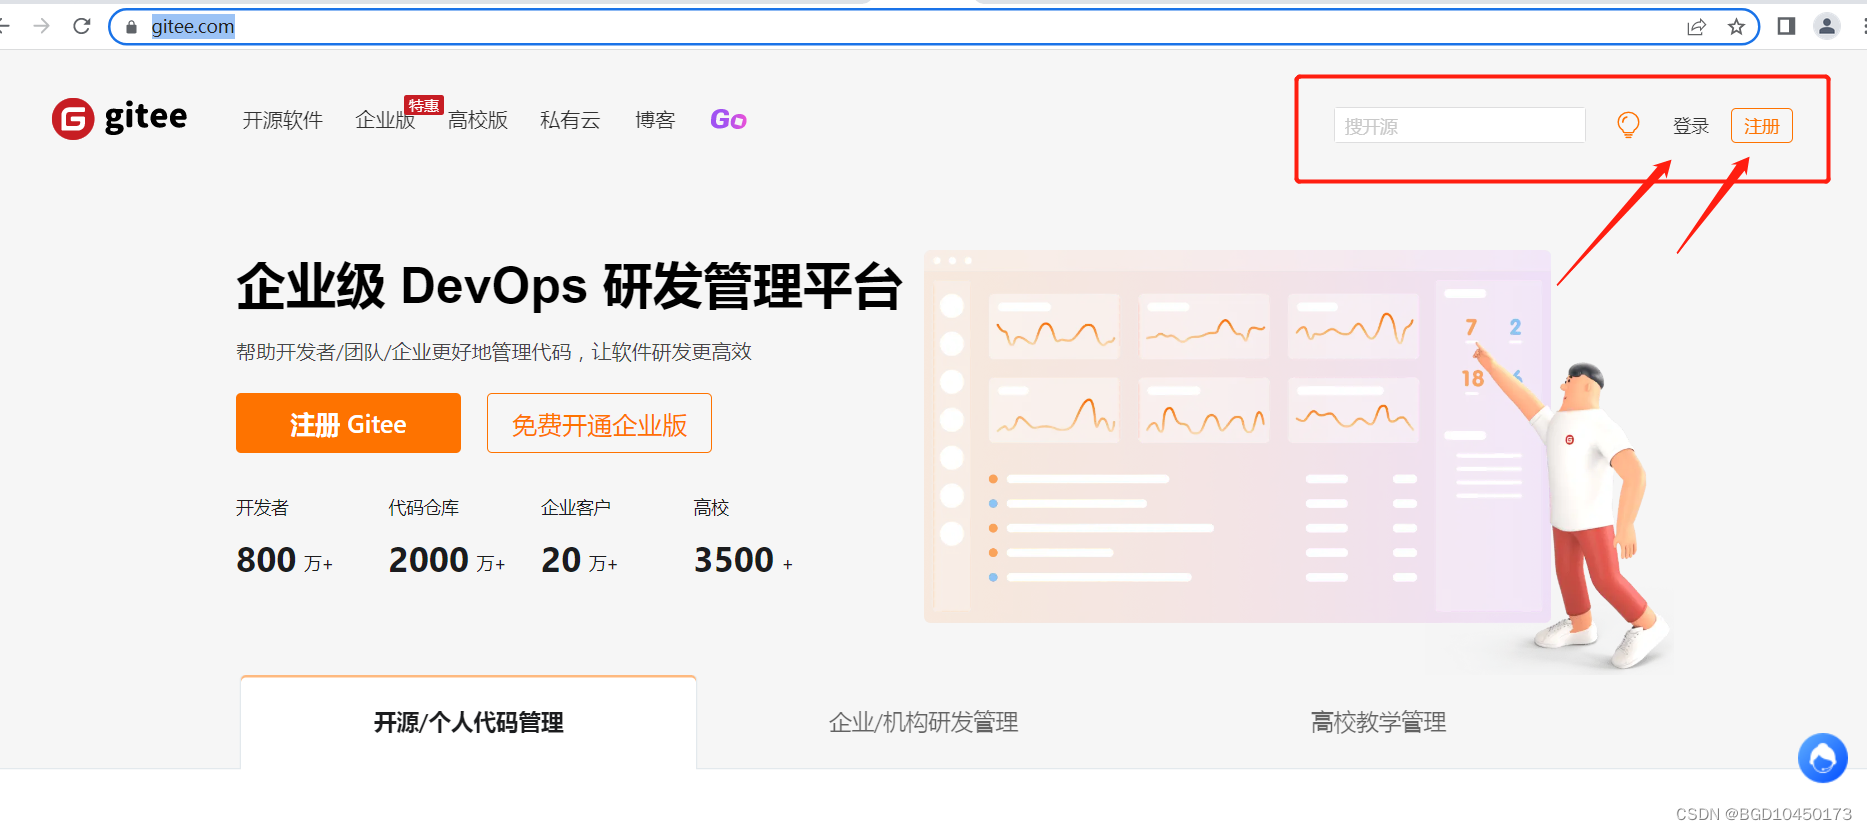Toggle the browser side panel icon
This screenshot has width=1867, height=830.
point(1786,26)
